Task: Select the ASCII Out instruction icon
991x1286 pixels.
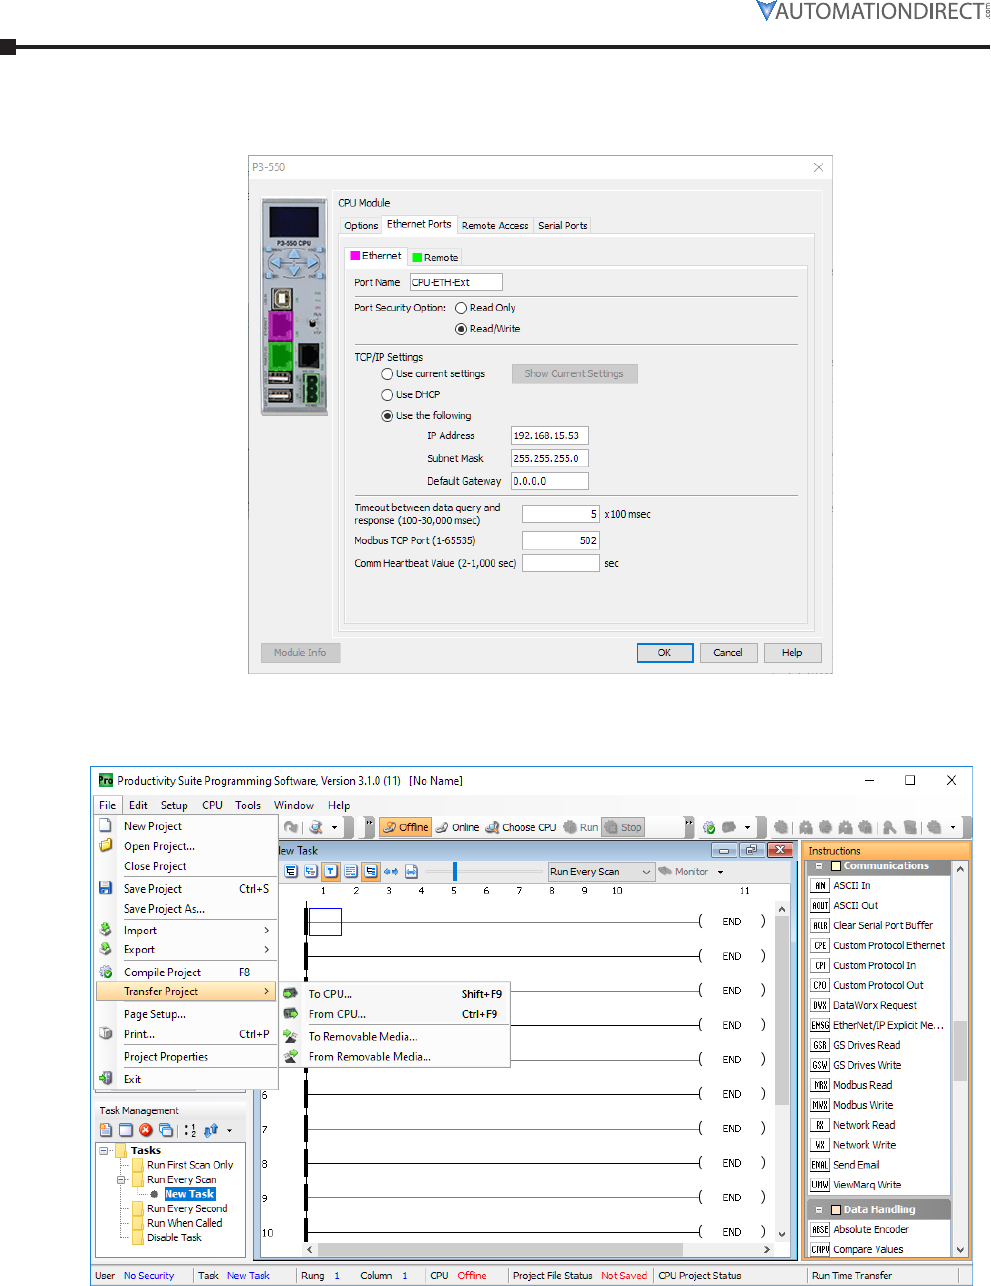Action: click(x=820, y=905)
